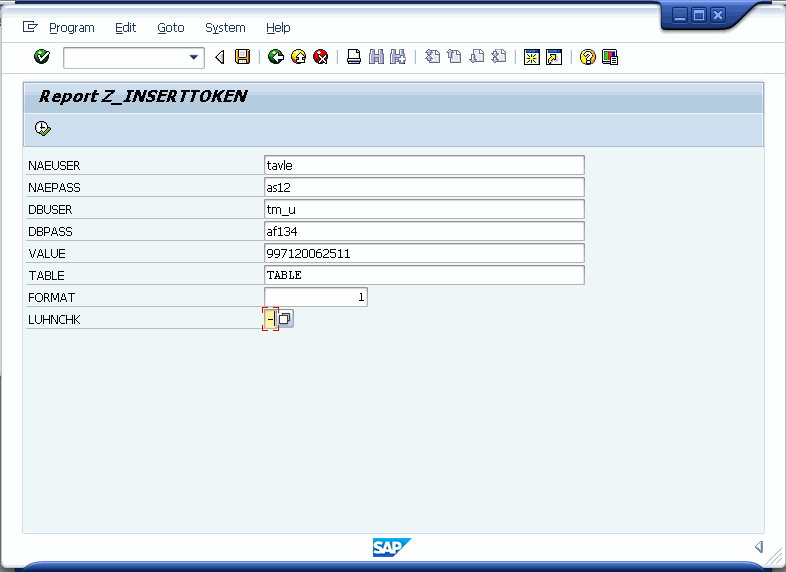Close the SAP window
The height and width of the screenshot is (572, 786).
[x=718, y=15]
